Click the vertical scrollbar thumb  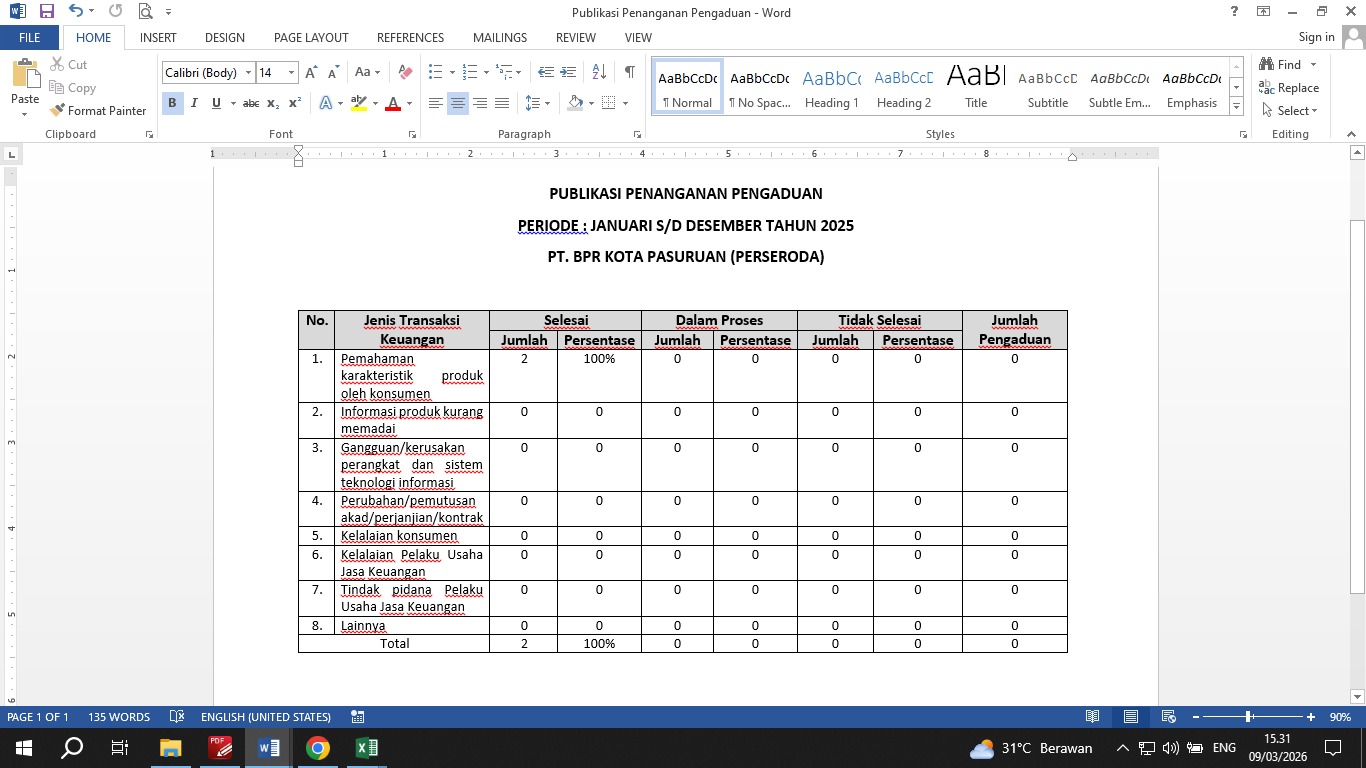pos(1357,407)
